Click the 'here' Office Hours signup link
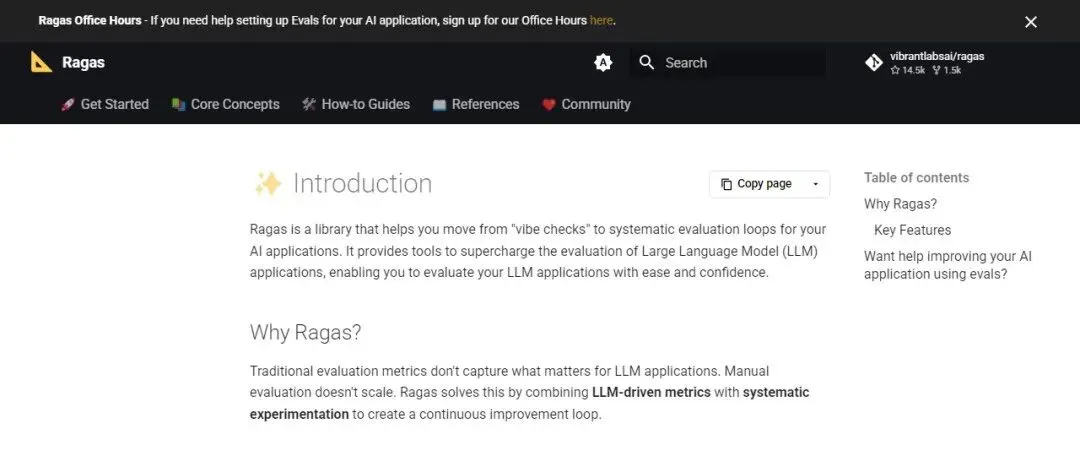The height and width of the screenshot is (450, 1080). 601,21
